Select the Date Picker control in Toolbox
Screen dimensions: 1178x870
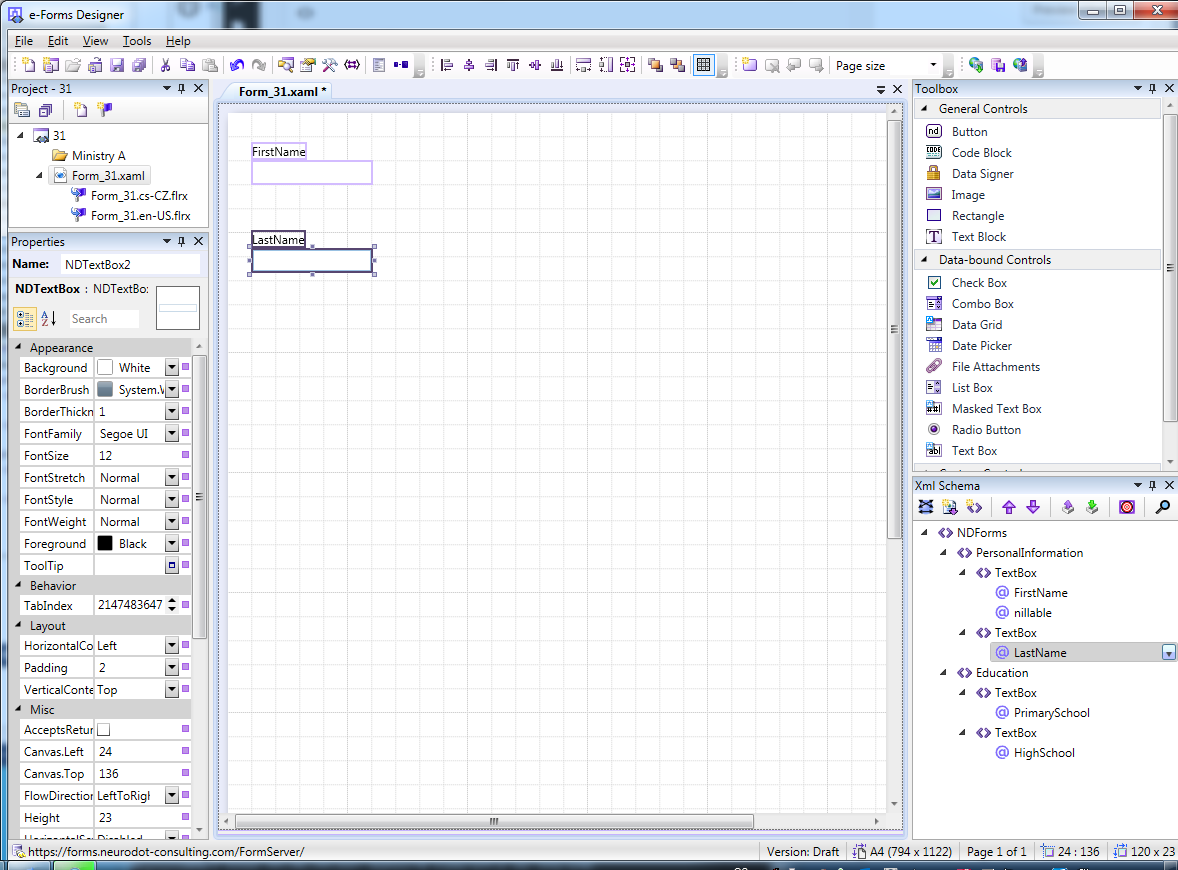point(981,346)
